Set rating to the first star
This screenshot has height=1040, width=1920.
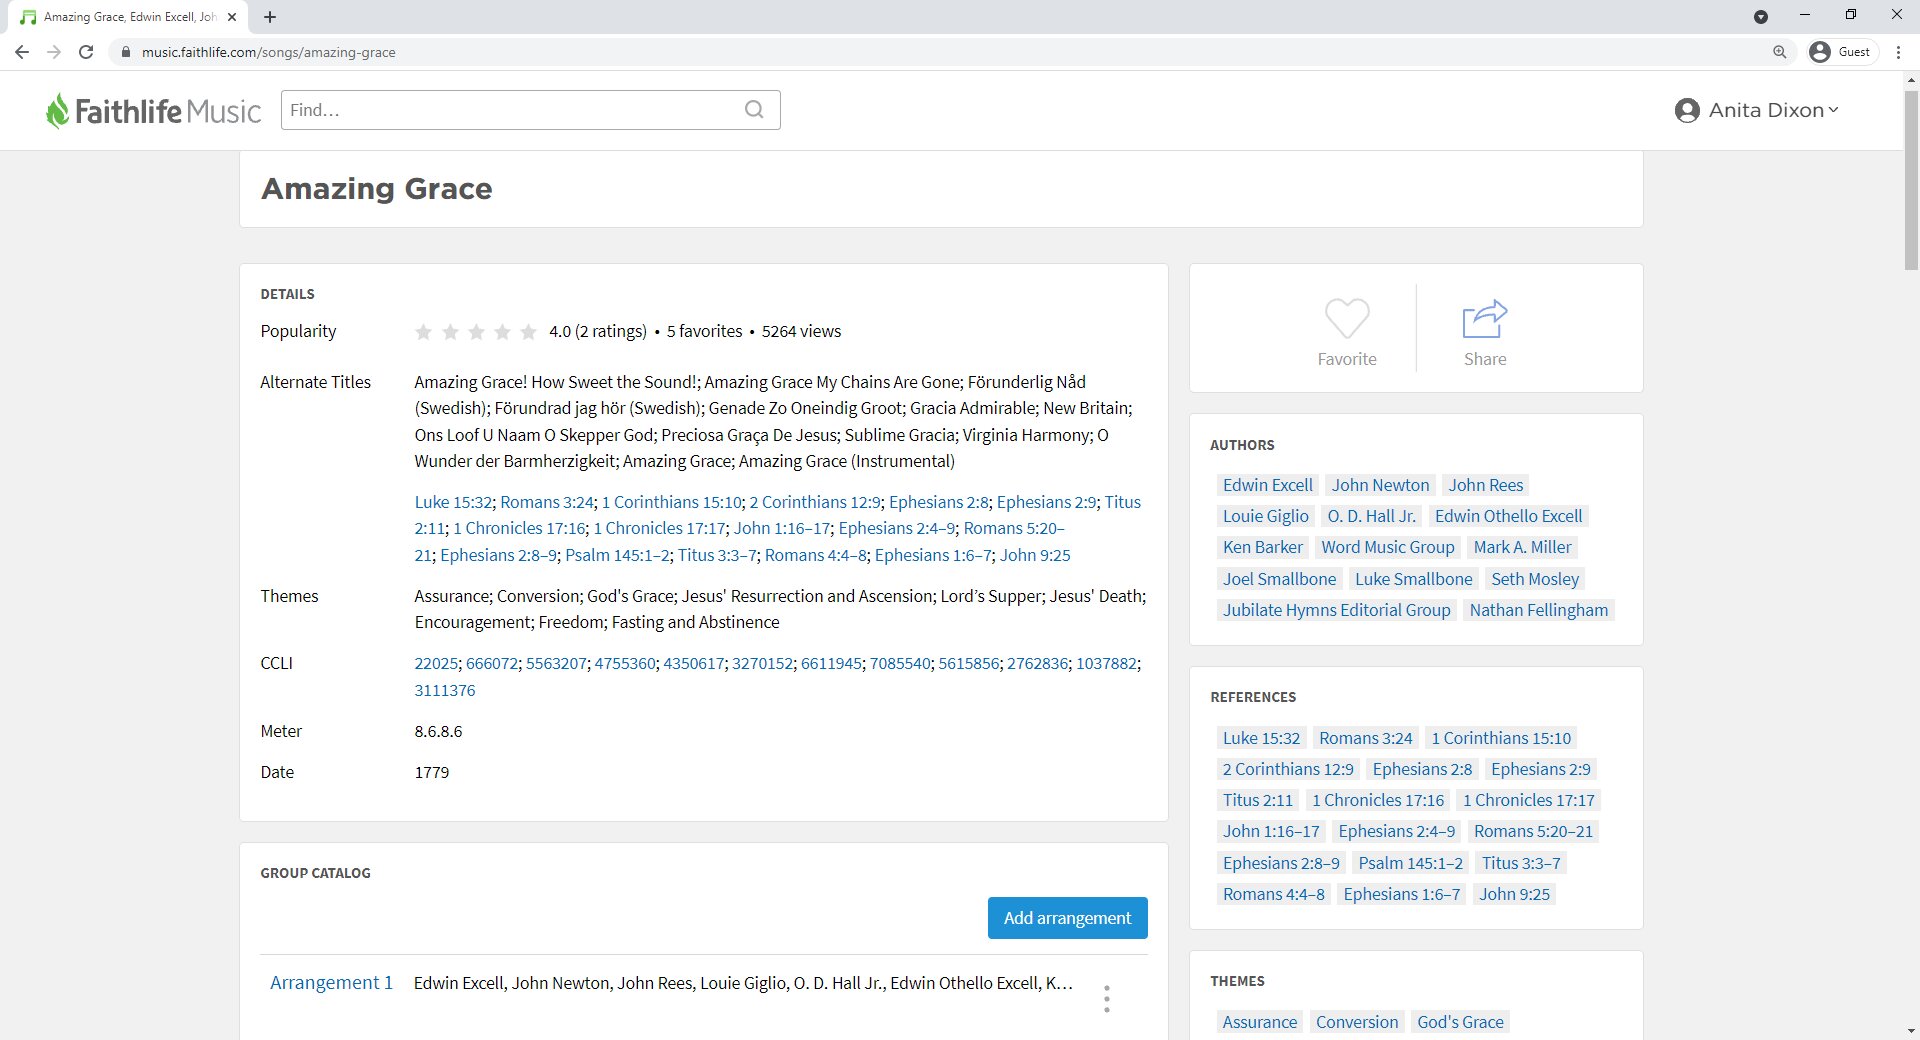(423, 332)
